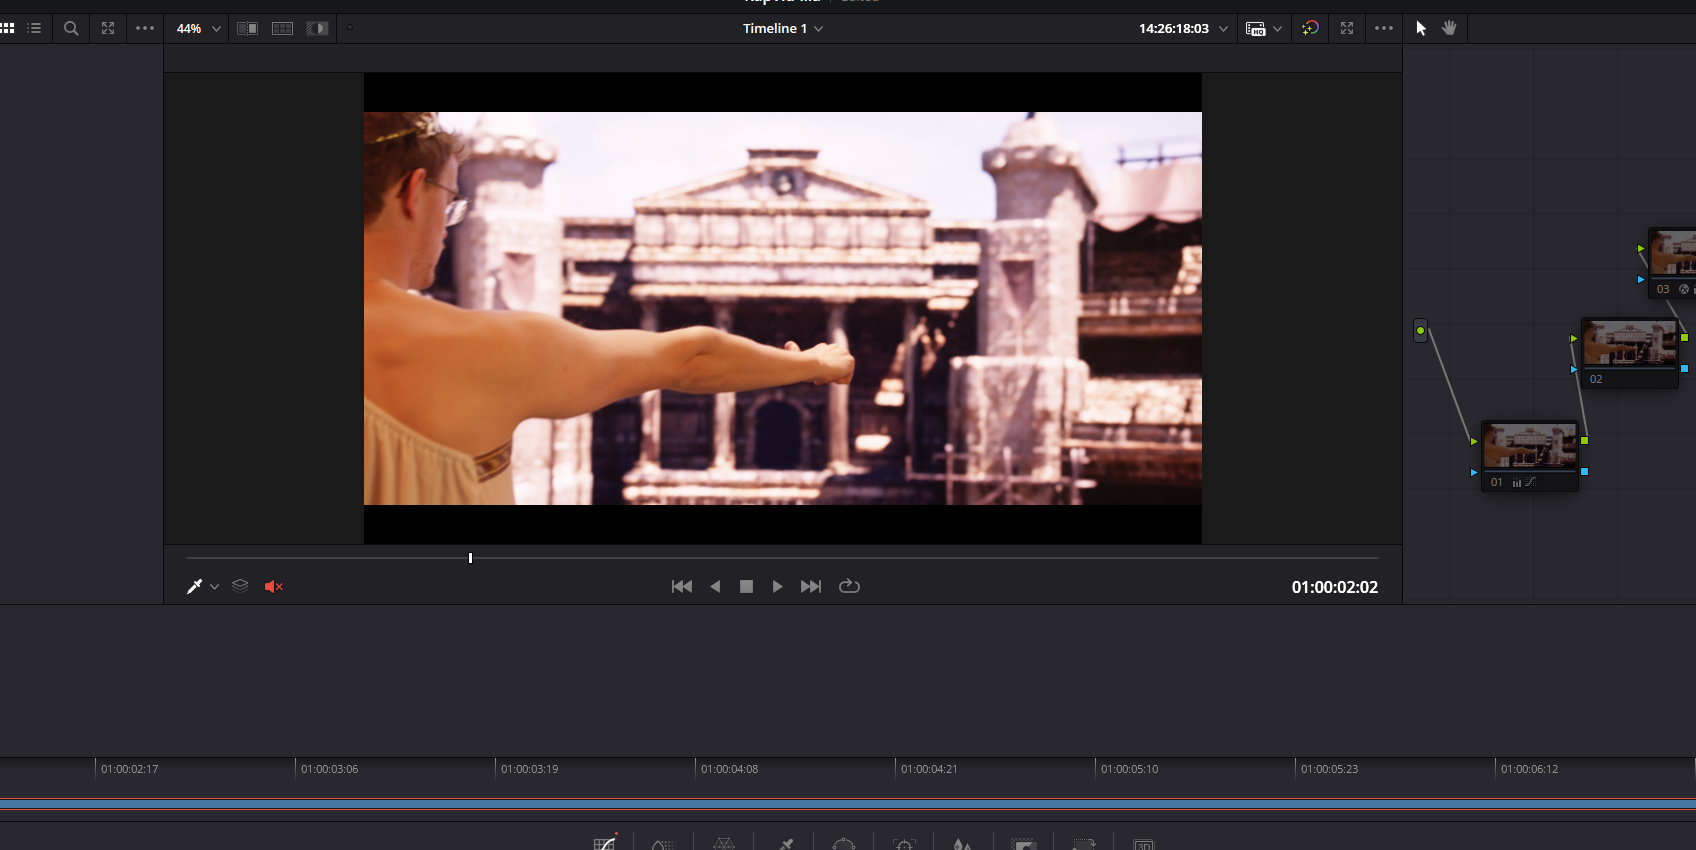1696x850 pixels.
Task: Click node 01 blue key output connector
Action: tap(1585, 471)
